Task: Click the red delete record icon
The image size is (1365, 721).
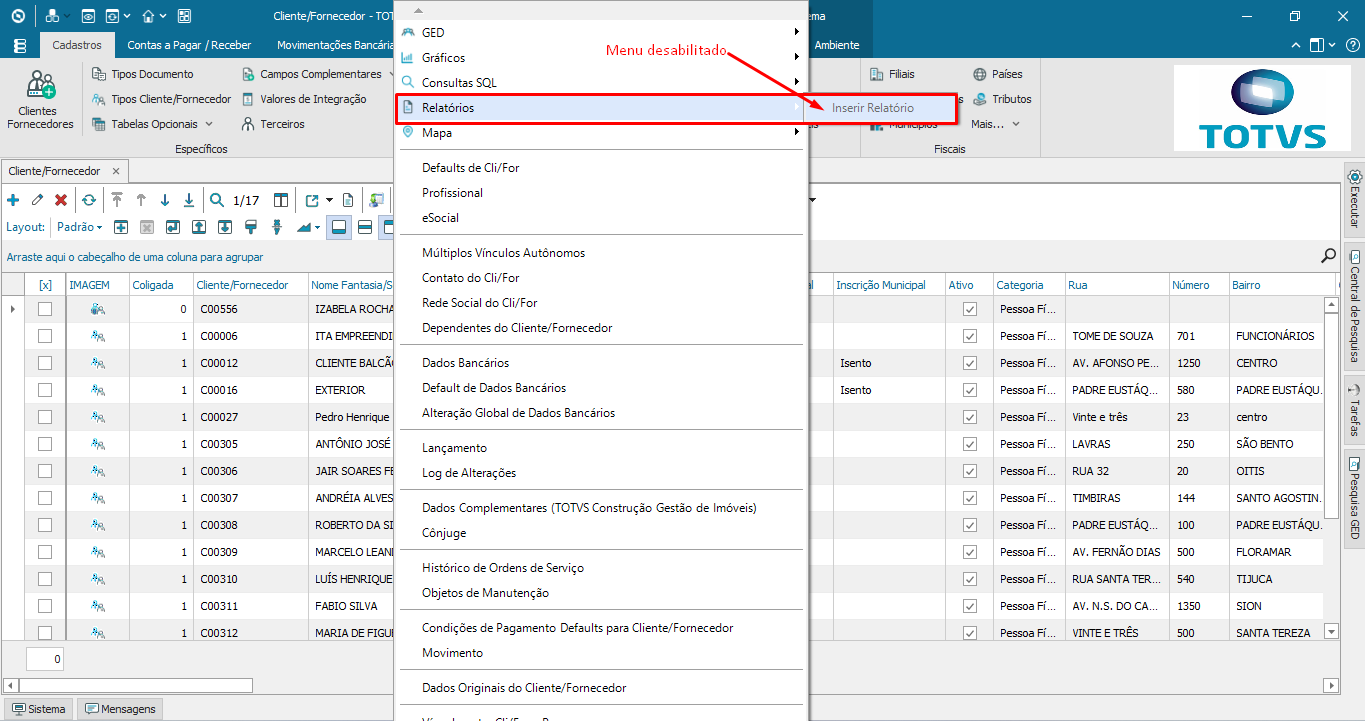Action: click(x=59, y=200)
